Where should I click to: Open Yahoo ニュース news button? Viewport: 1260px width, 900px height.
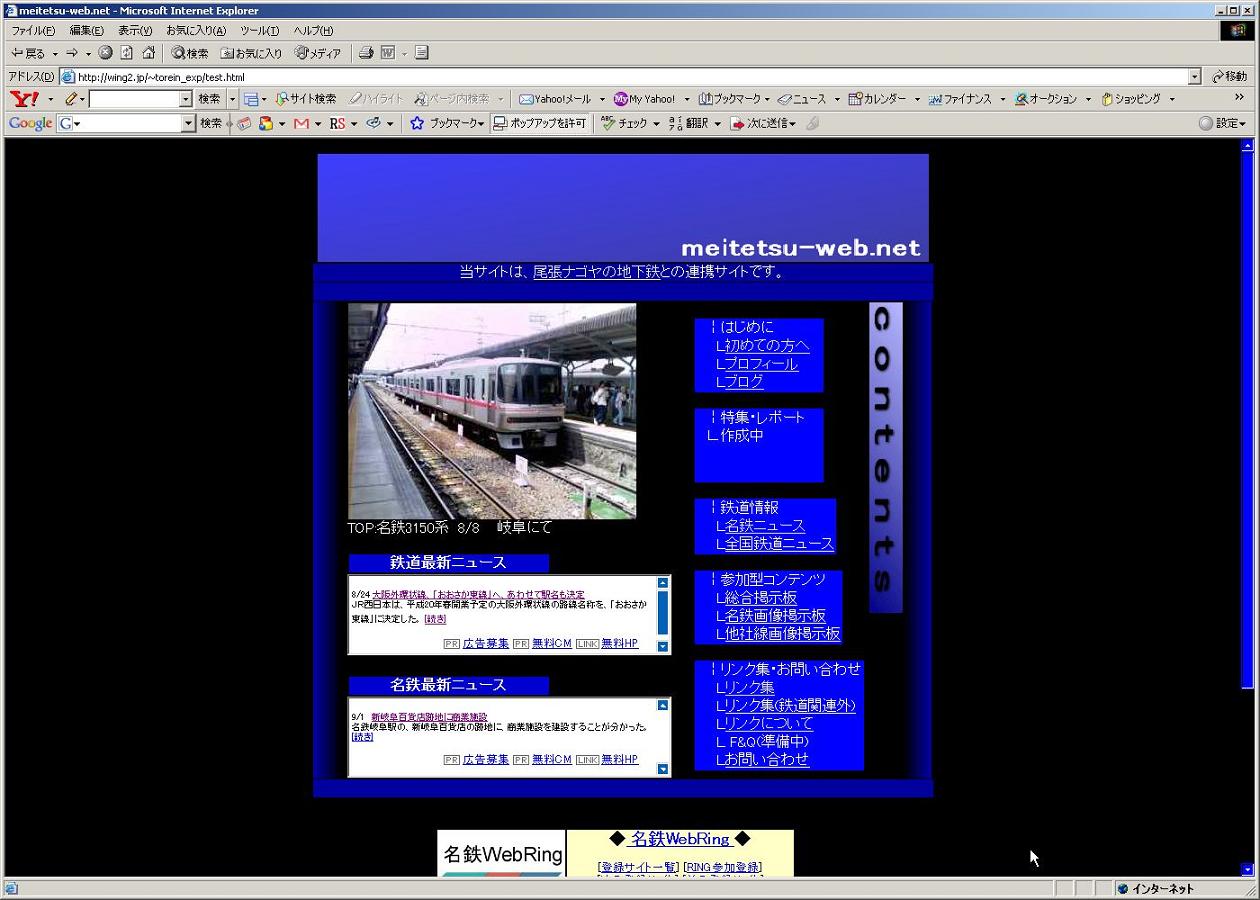(802, 99)
